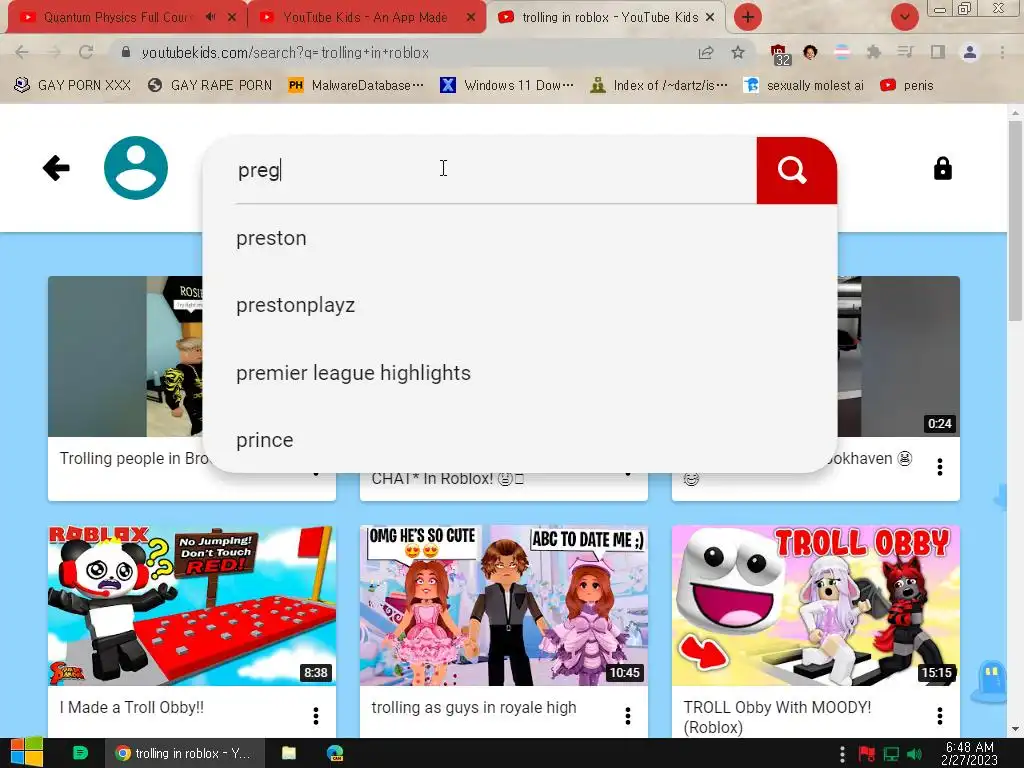Image resolution: width=1024 pixels, height=768 pixels.
Task: Select the 'premier league highlights' suggestion
Action: [x=520, y=373]
